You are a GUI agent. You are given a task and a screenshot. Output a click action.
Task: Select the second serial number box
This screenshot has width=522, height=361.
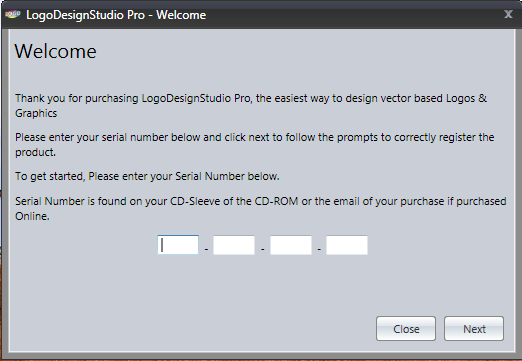[234, 245]
